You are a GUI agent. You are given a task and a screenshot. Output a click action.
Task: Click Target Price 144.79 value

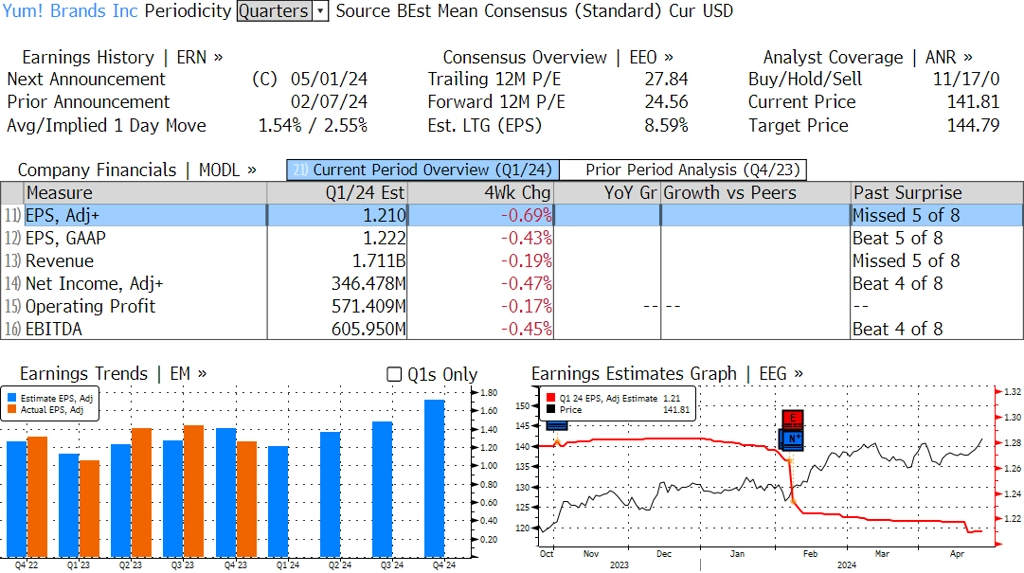coord(973,125)
